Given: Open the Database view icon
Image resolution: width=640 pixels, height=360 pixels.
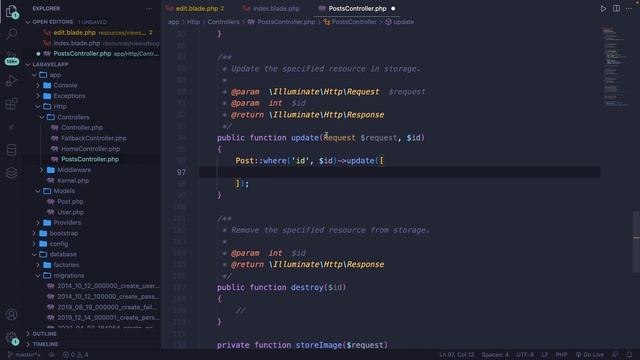Looking at the screenshot, I should click(11, 150).
